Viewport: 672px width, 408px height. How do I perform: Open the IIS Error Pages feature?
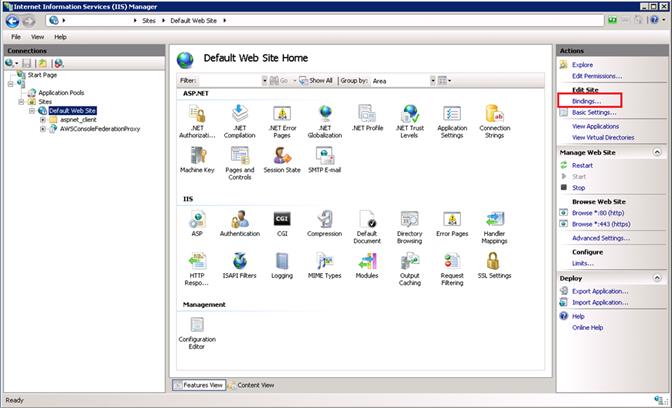[452, 223]
